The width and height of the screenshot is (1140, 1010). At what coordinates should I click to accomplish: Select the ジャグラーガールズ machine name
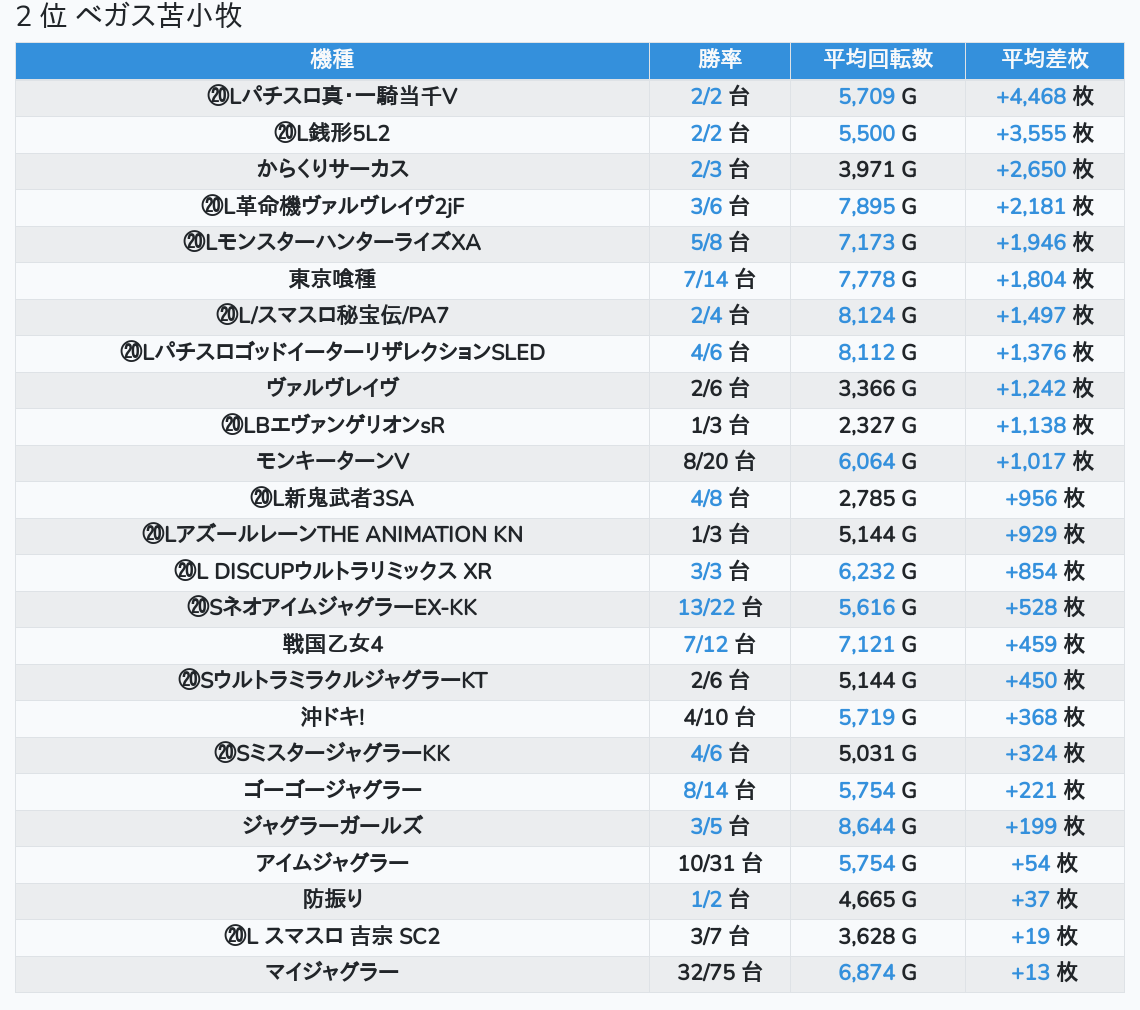332,826
